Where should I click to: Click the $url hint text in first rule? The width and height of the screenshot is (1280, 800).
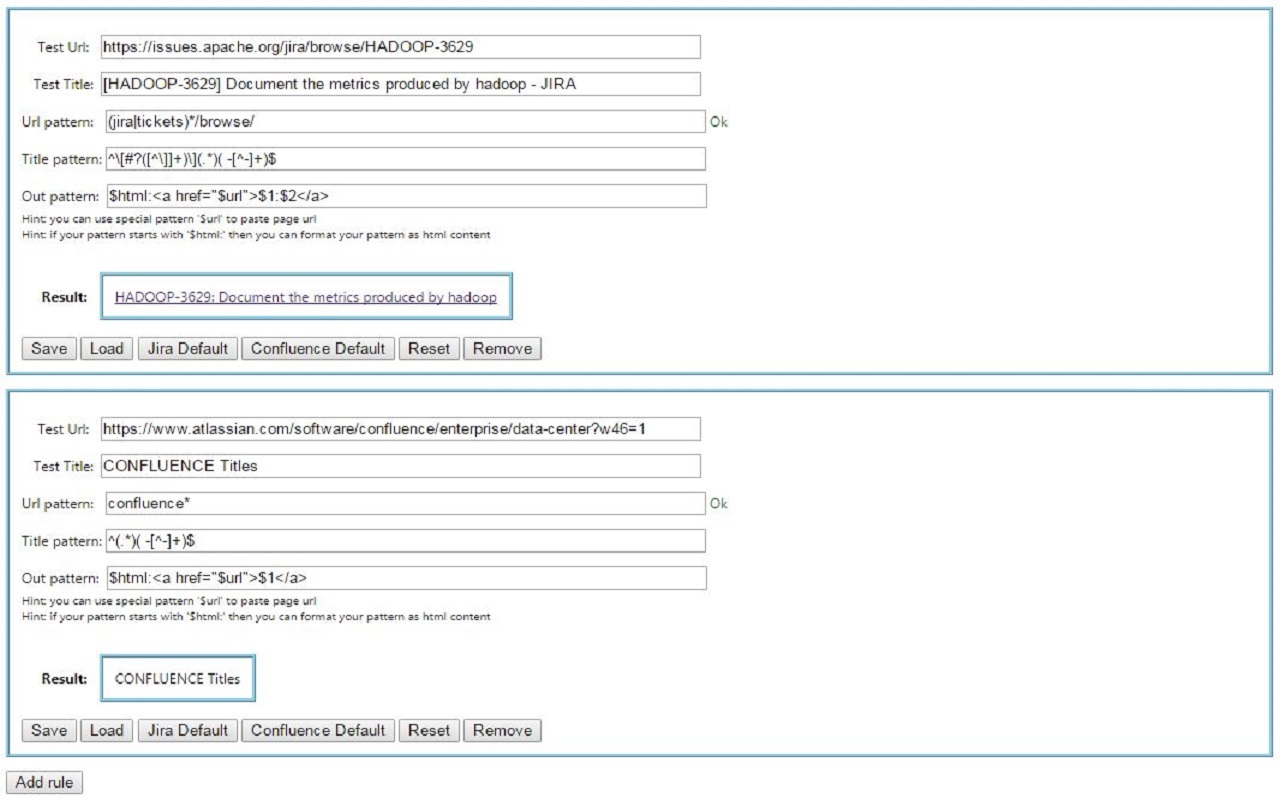(170, 219)
